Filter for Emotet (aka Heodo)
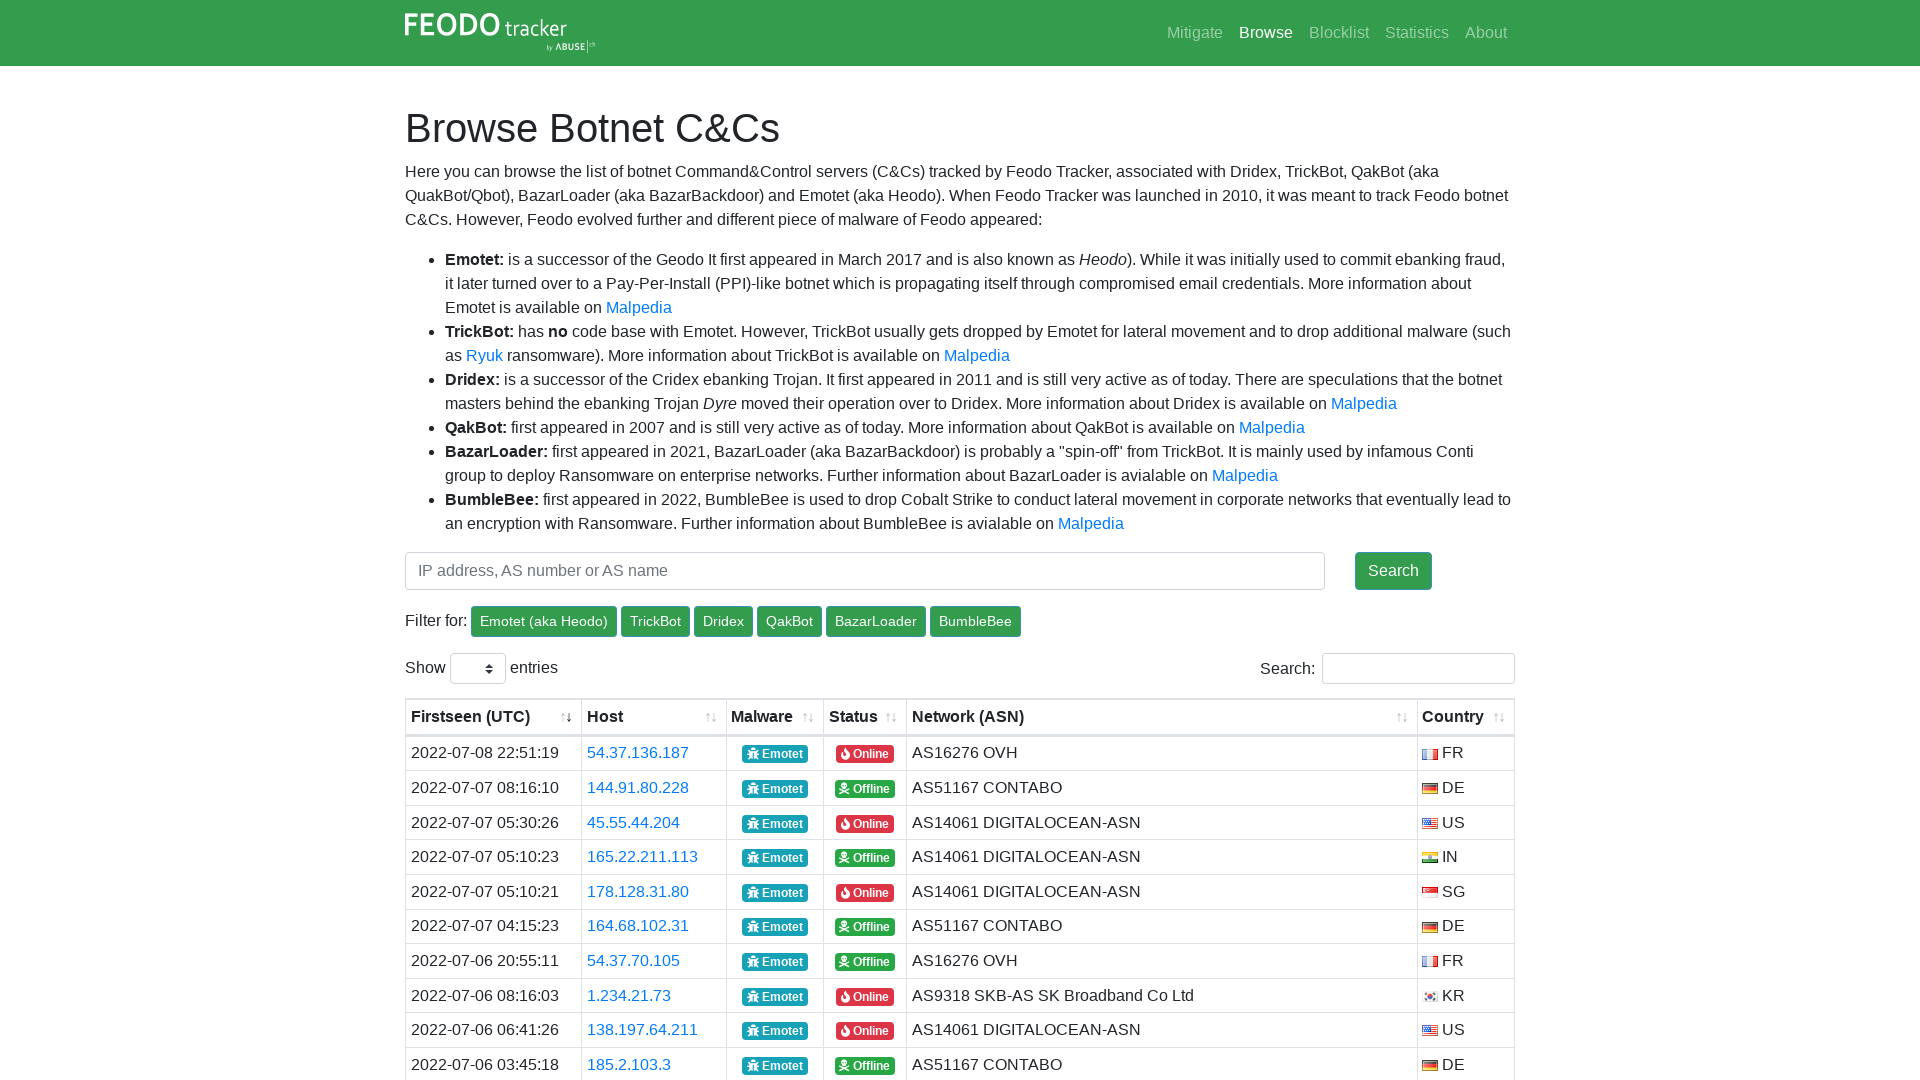The image size is (1920, 1080). coord(544,622)
